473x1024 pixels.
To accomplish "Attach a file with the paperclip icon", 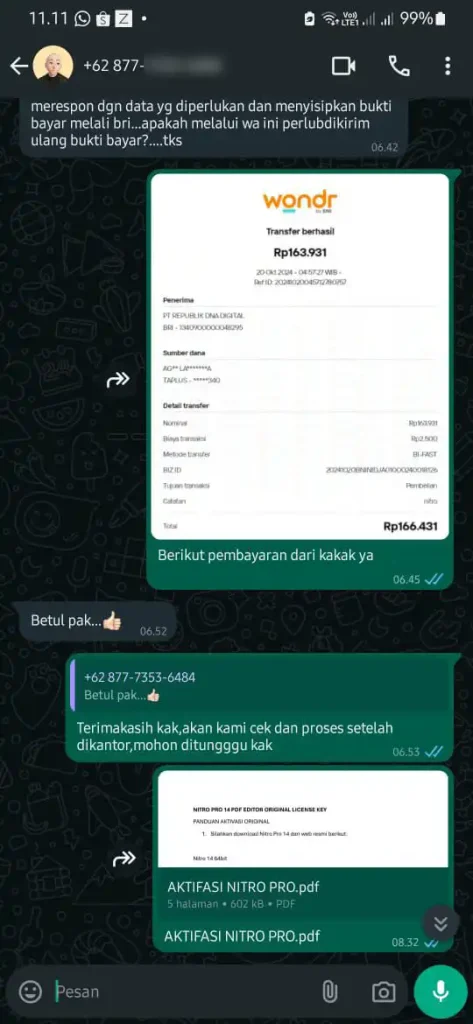I will pos(330,992).
